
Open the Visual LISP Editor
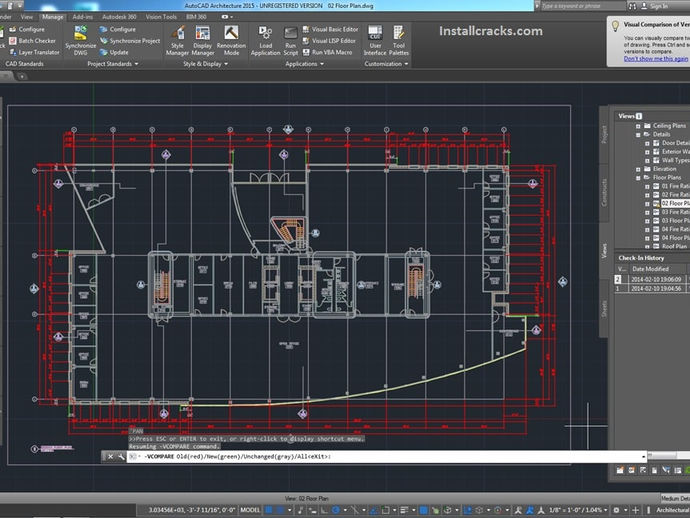tap(329, 40)
